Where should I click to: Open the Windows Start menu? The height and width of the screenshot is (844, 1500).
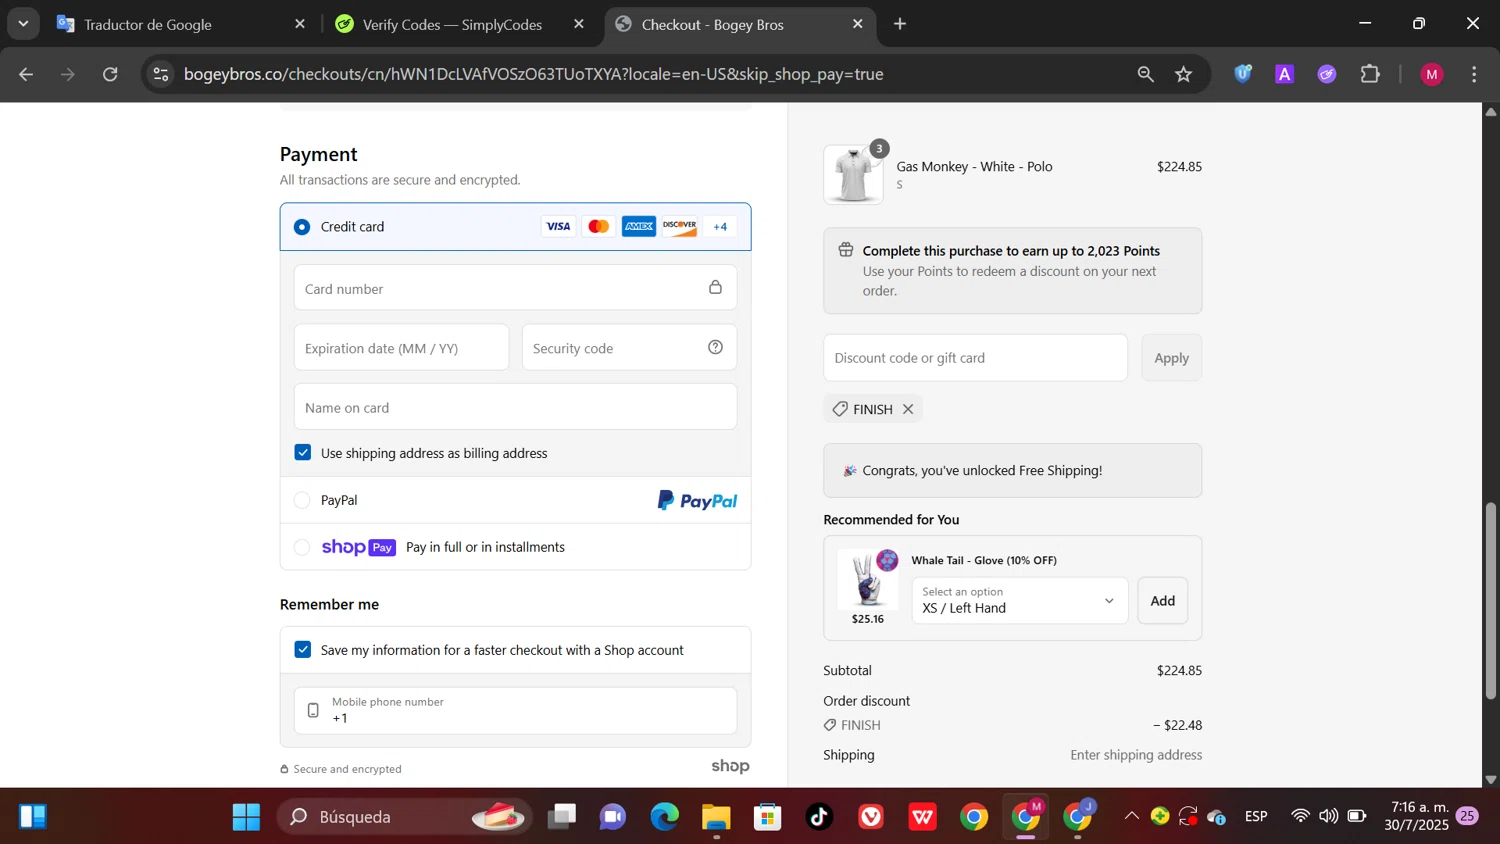246,817
